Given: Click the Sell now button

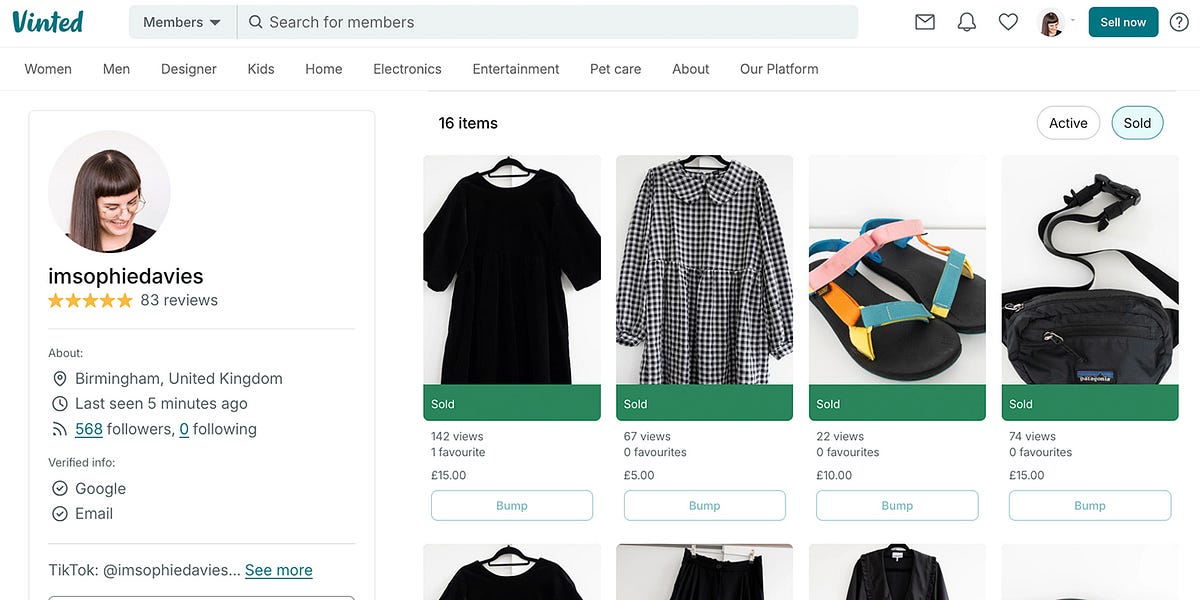Looking at the screenshot, I should [1123, 21].
